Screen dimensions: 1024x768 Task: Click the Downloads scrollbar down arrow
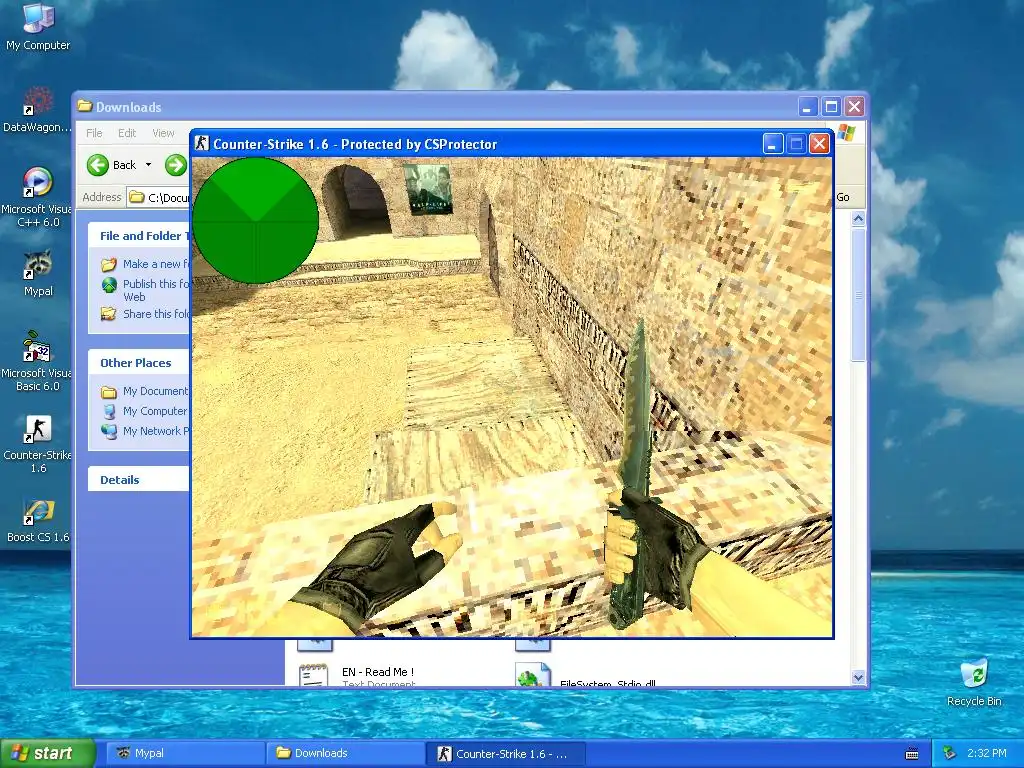coord(858,677)
